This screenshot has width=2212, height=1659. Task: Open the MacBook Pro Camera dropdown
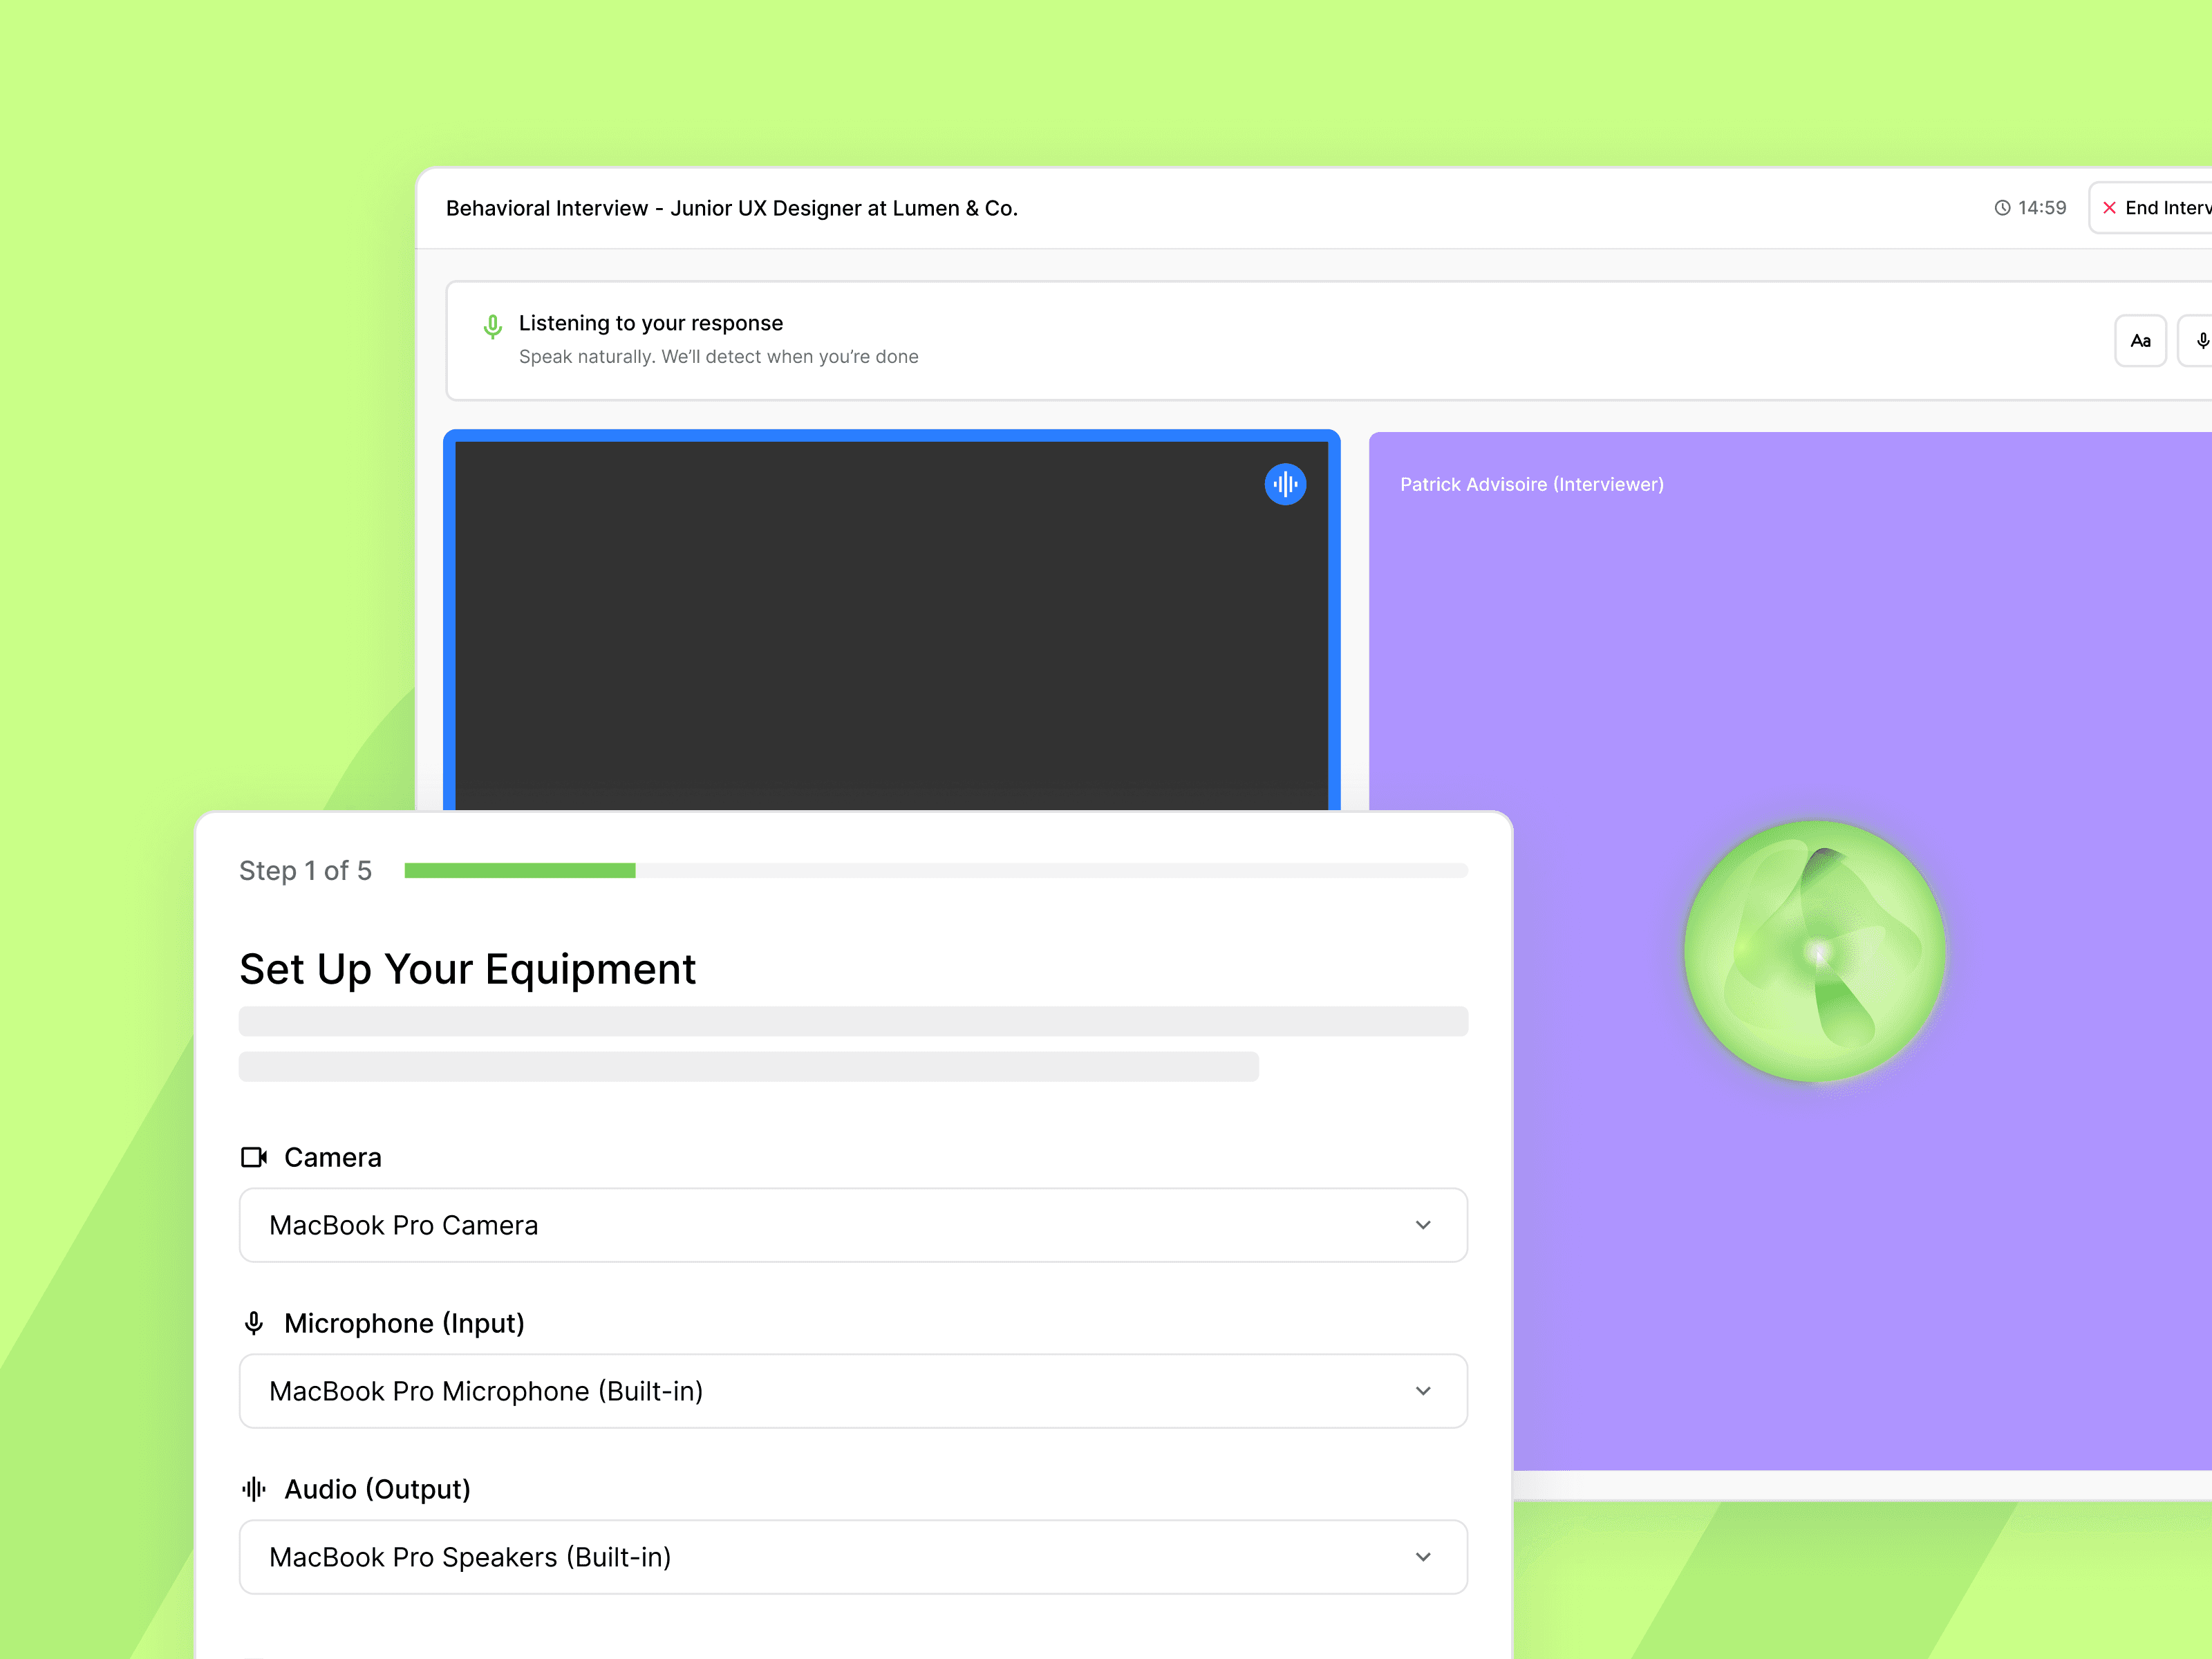pyautogui.click(x=852, y=1225)
